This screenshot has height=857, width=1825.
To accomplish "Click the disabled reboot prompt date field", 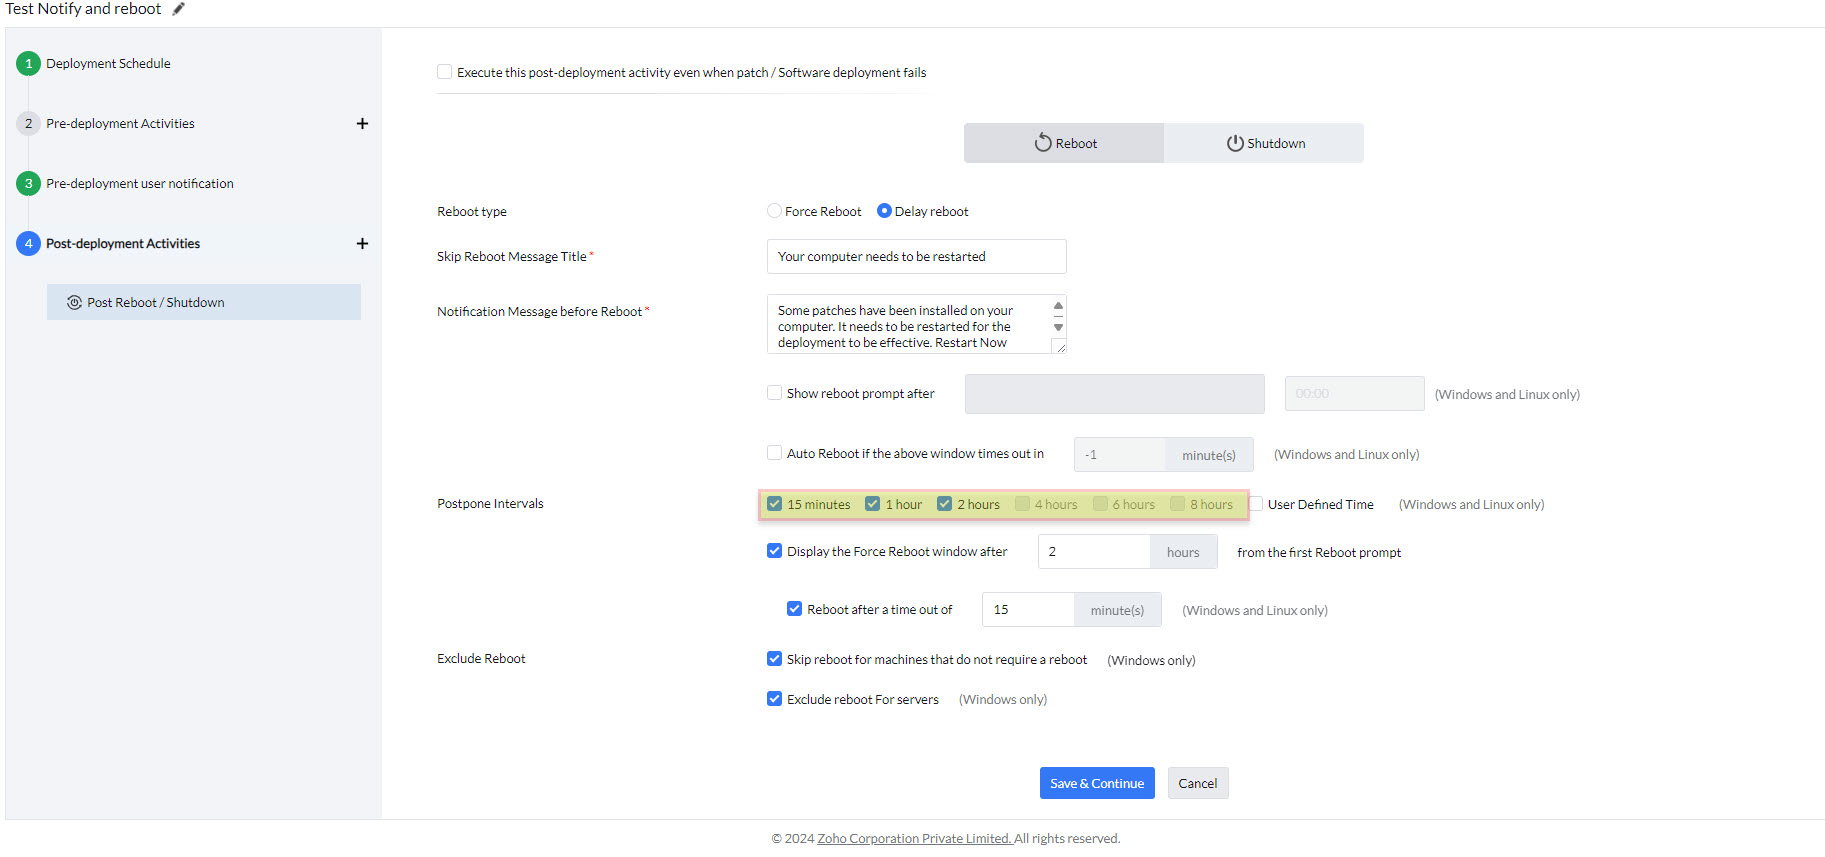I will [x=1114, y=394].
